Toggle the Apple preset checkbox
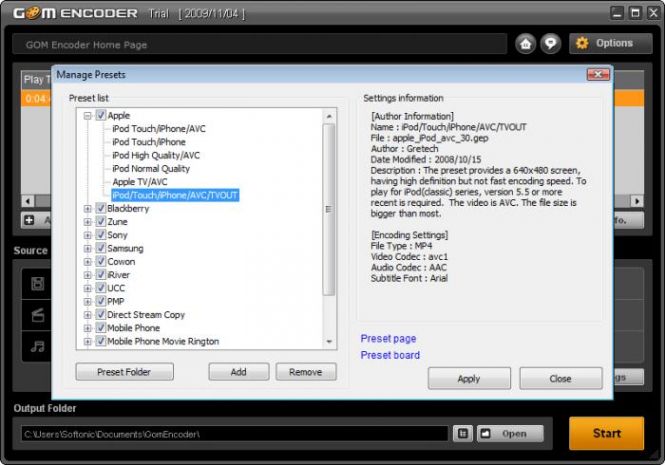 tap(101, 115)
